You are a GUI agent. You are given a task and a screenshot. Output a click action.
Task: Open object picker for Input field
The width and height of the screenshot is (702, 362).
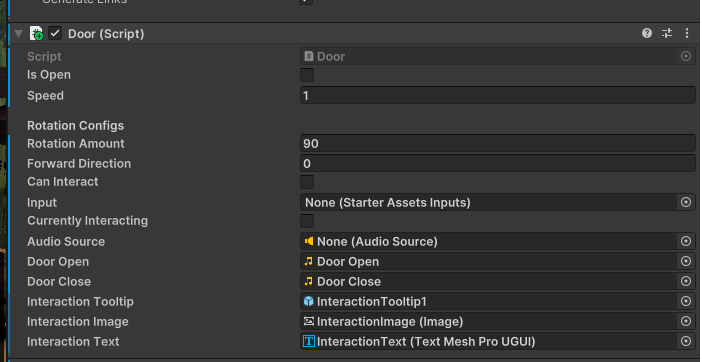[685, 202]
